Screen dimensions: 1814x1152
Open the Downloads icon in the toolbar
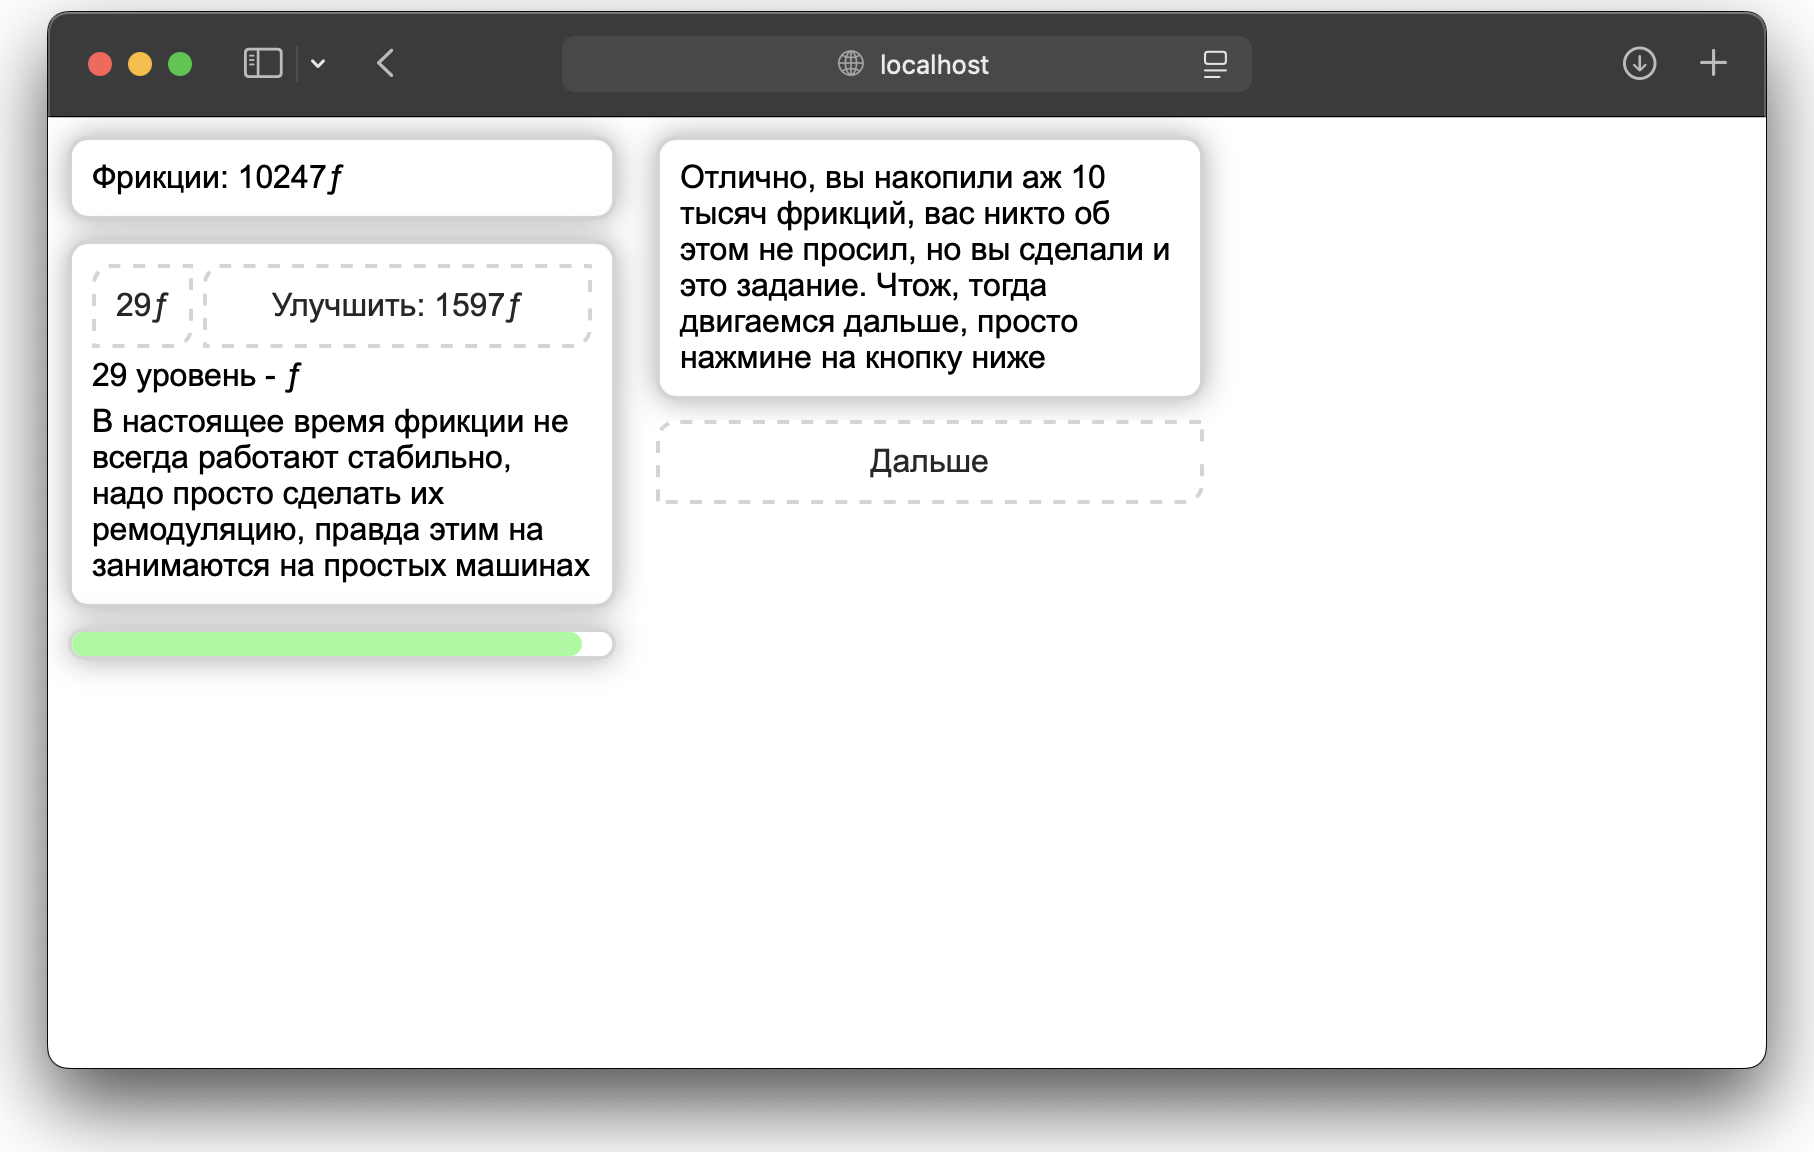click(x=1639, y=63)
